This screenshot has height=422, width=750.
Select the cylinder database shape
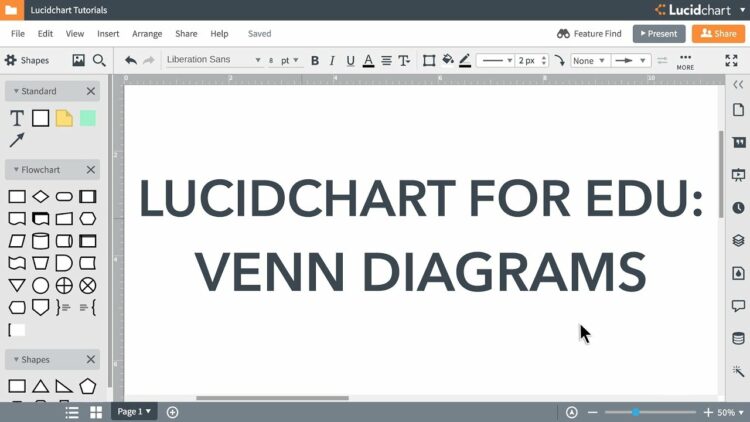coord(41,241)
